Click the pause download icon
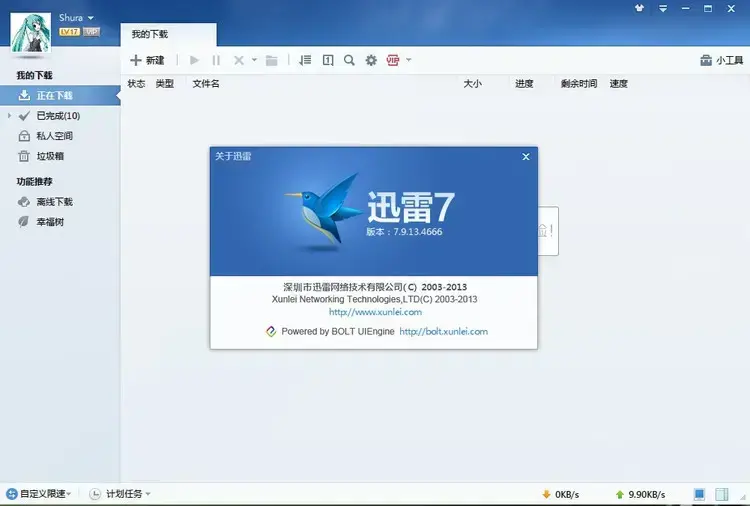The image size is (750, 506). tap(216, 60)
